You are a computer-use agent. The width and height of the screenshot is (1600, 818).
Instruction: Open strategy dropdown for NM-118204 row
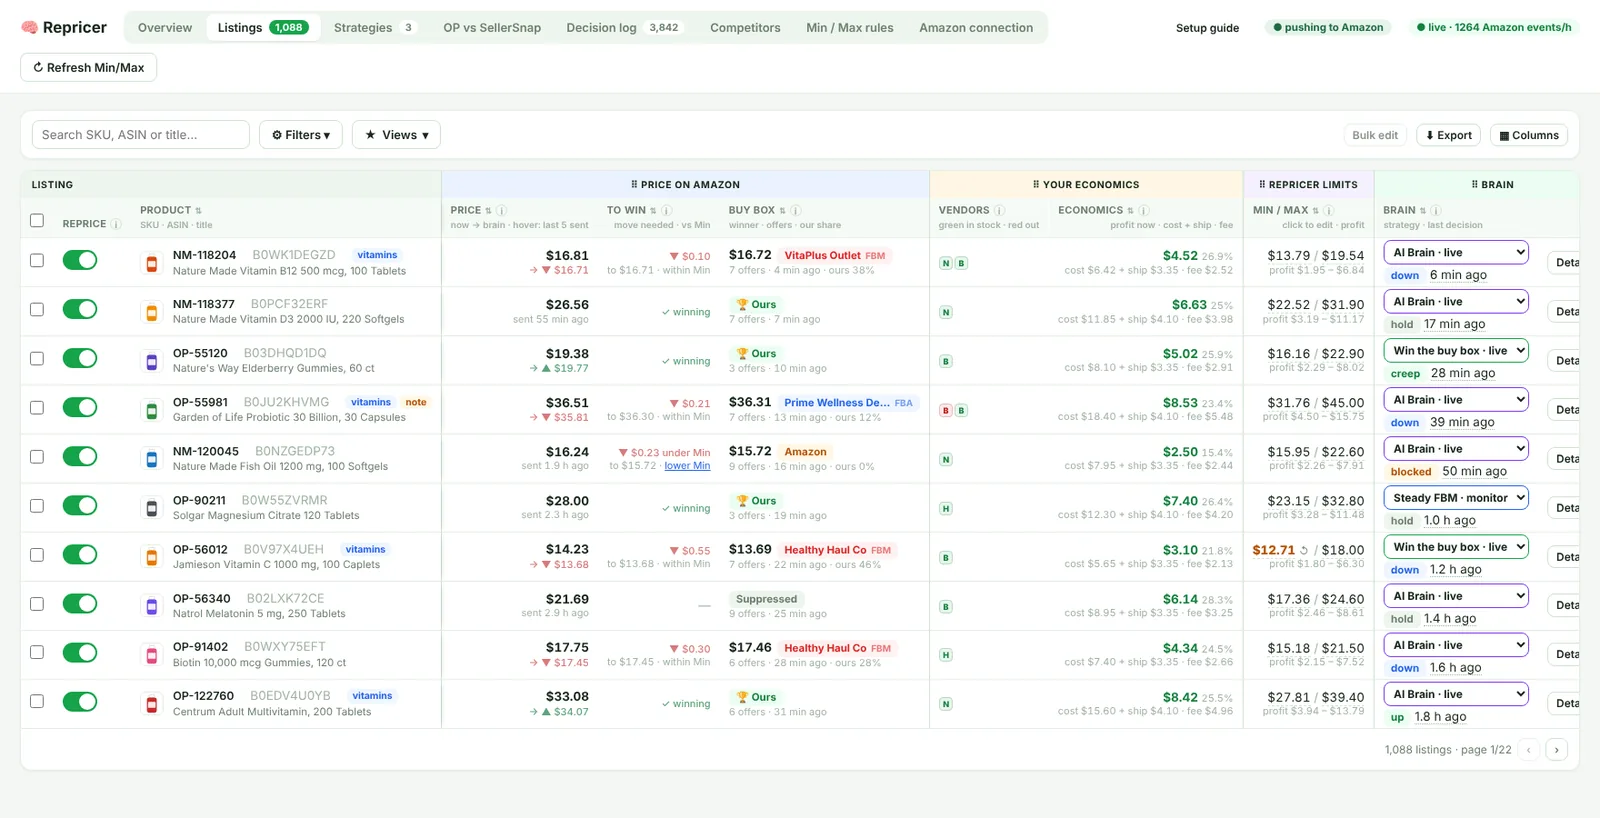1456,253
